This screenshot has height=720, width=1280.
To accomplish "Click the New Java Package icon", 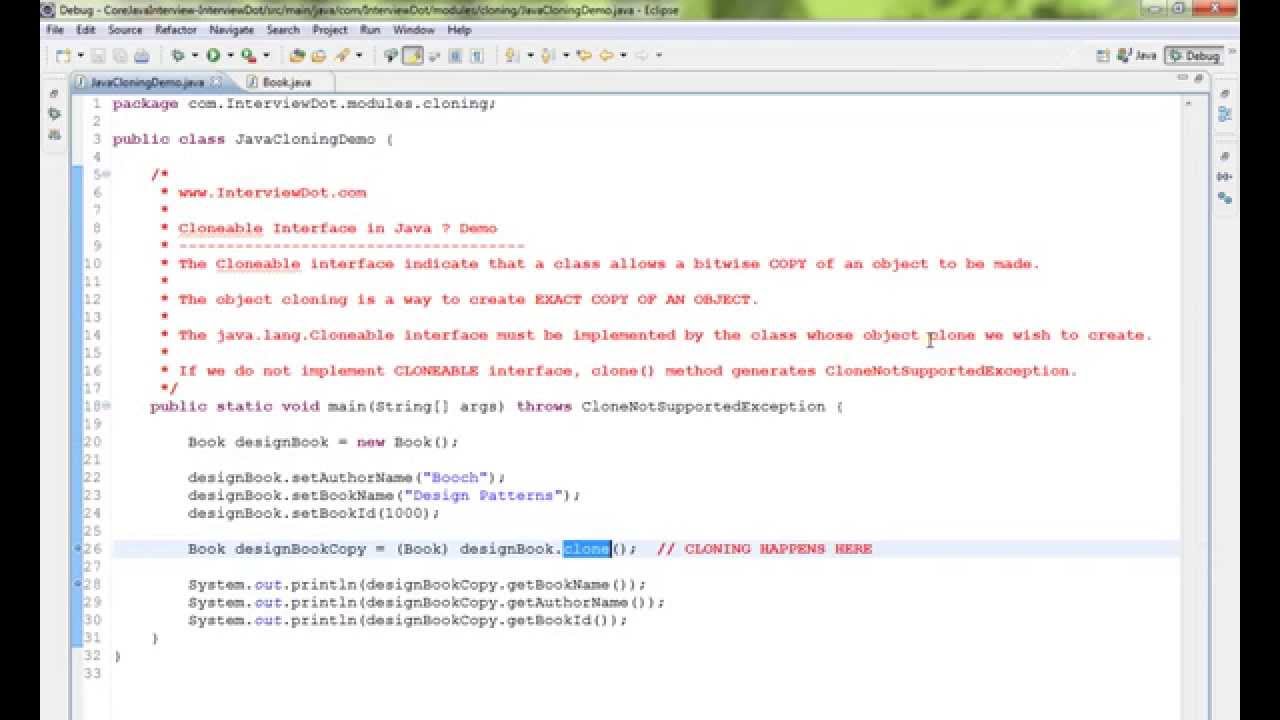I will 298,56.
